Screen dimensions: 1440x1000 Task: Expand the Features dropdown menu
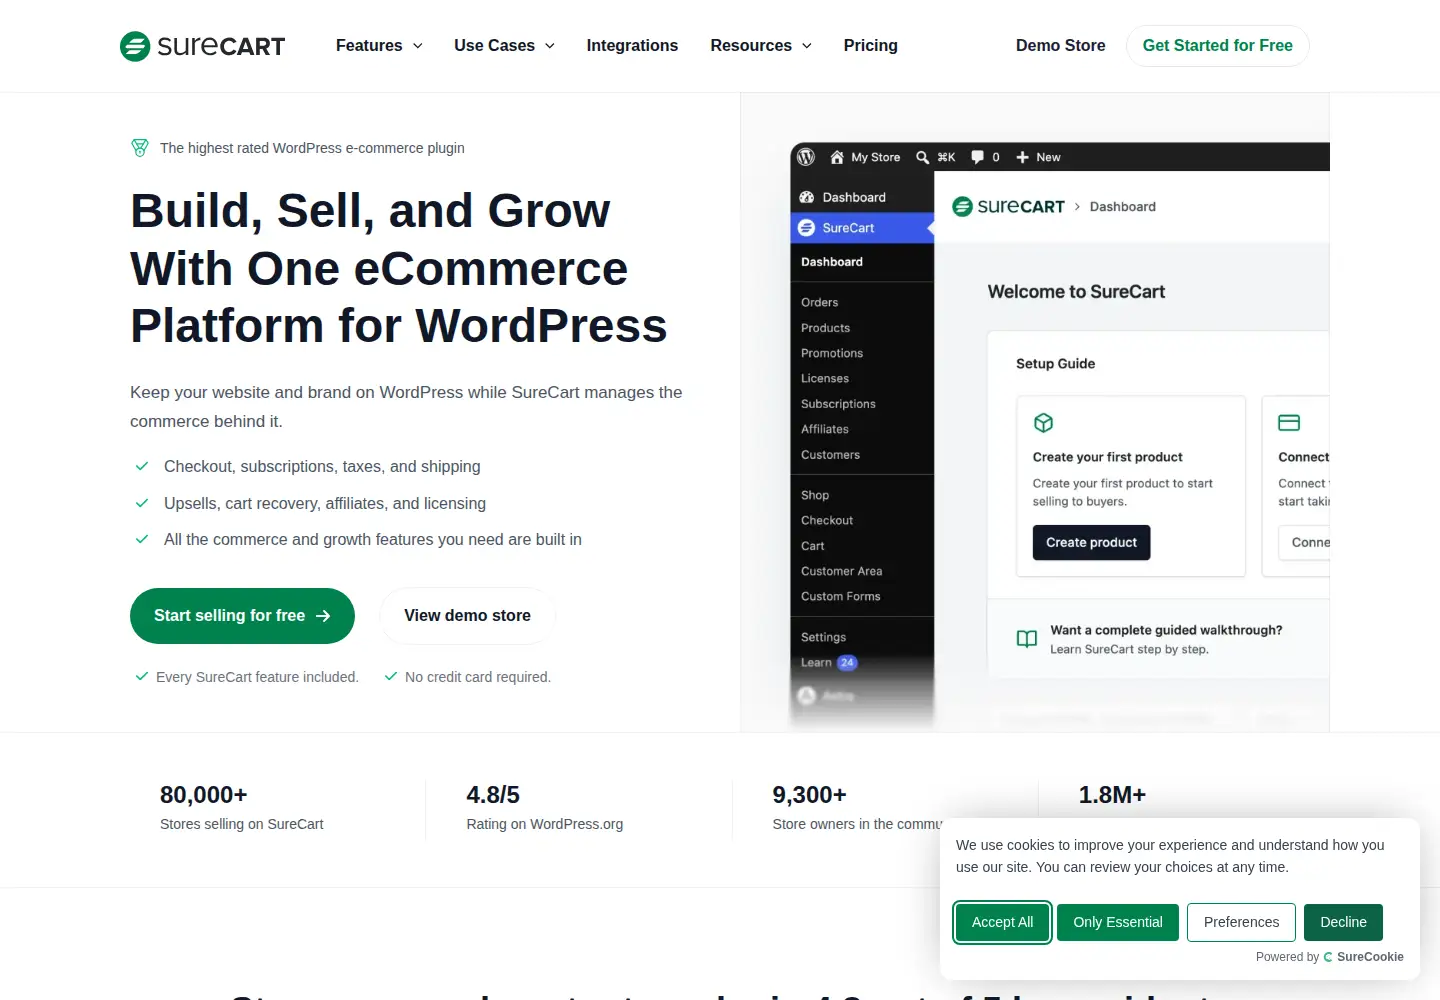pos(379,46)
